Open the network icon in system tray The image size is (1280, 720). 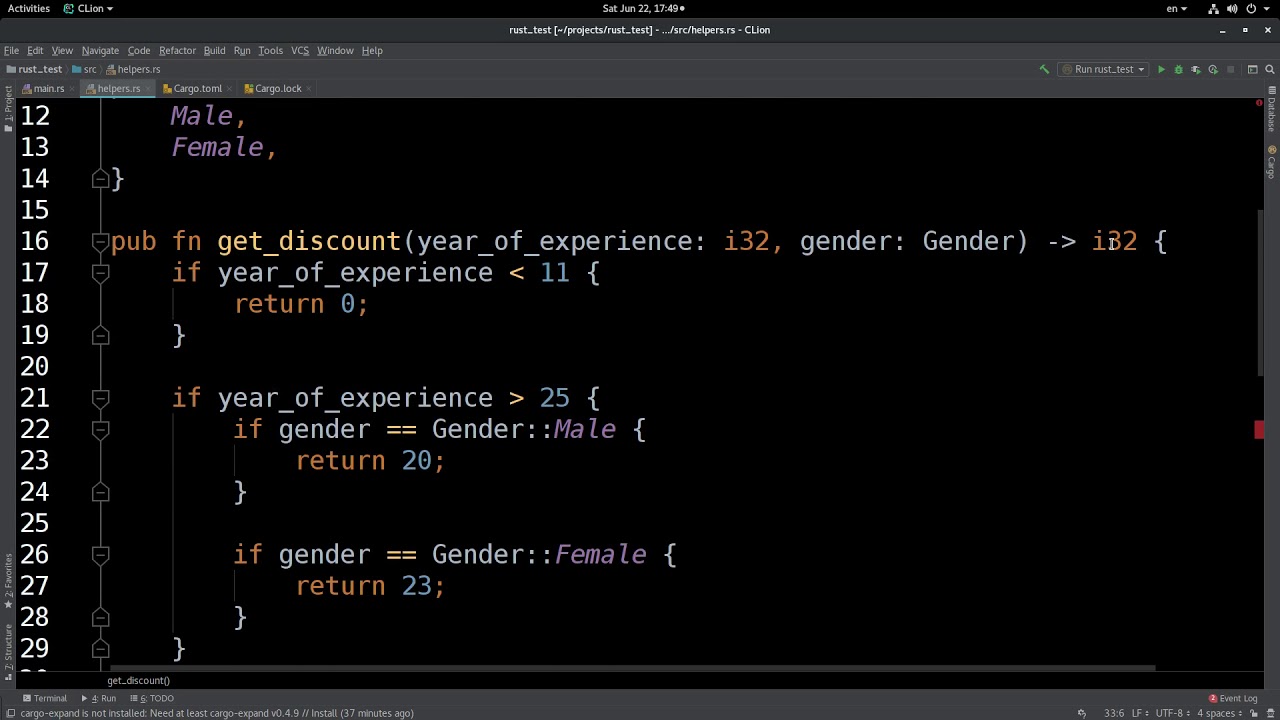[1214, 8]
